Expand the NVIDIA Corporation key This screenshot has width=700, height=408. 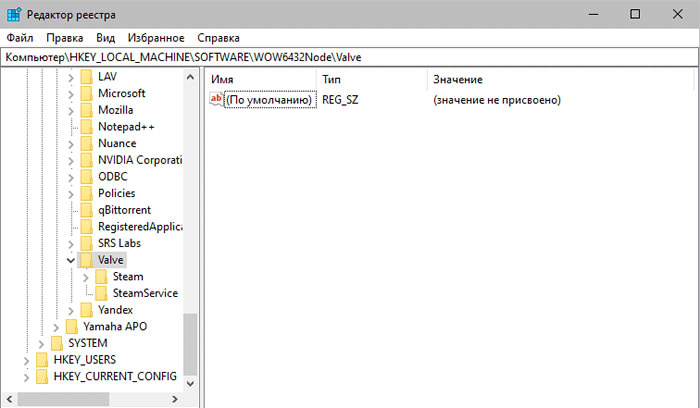[x=71, y=161]
